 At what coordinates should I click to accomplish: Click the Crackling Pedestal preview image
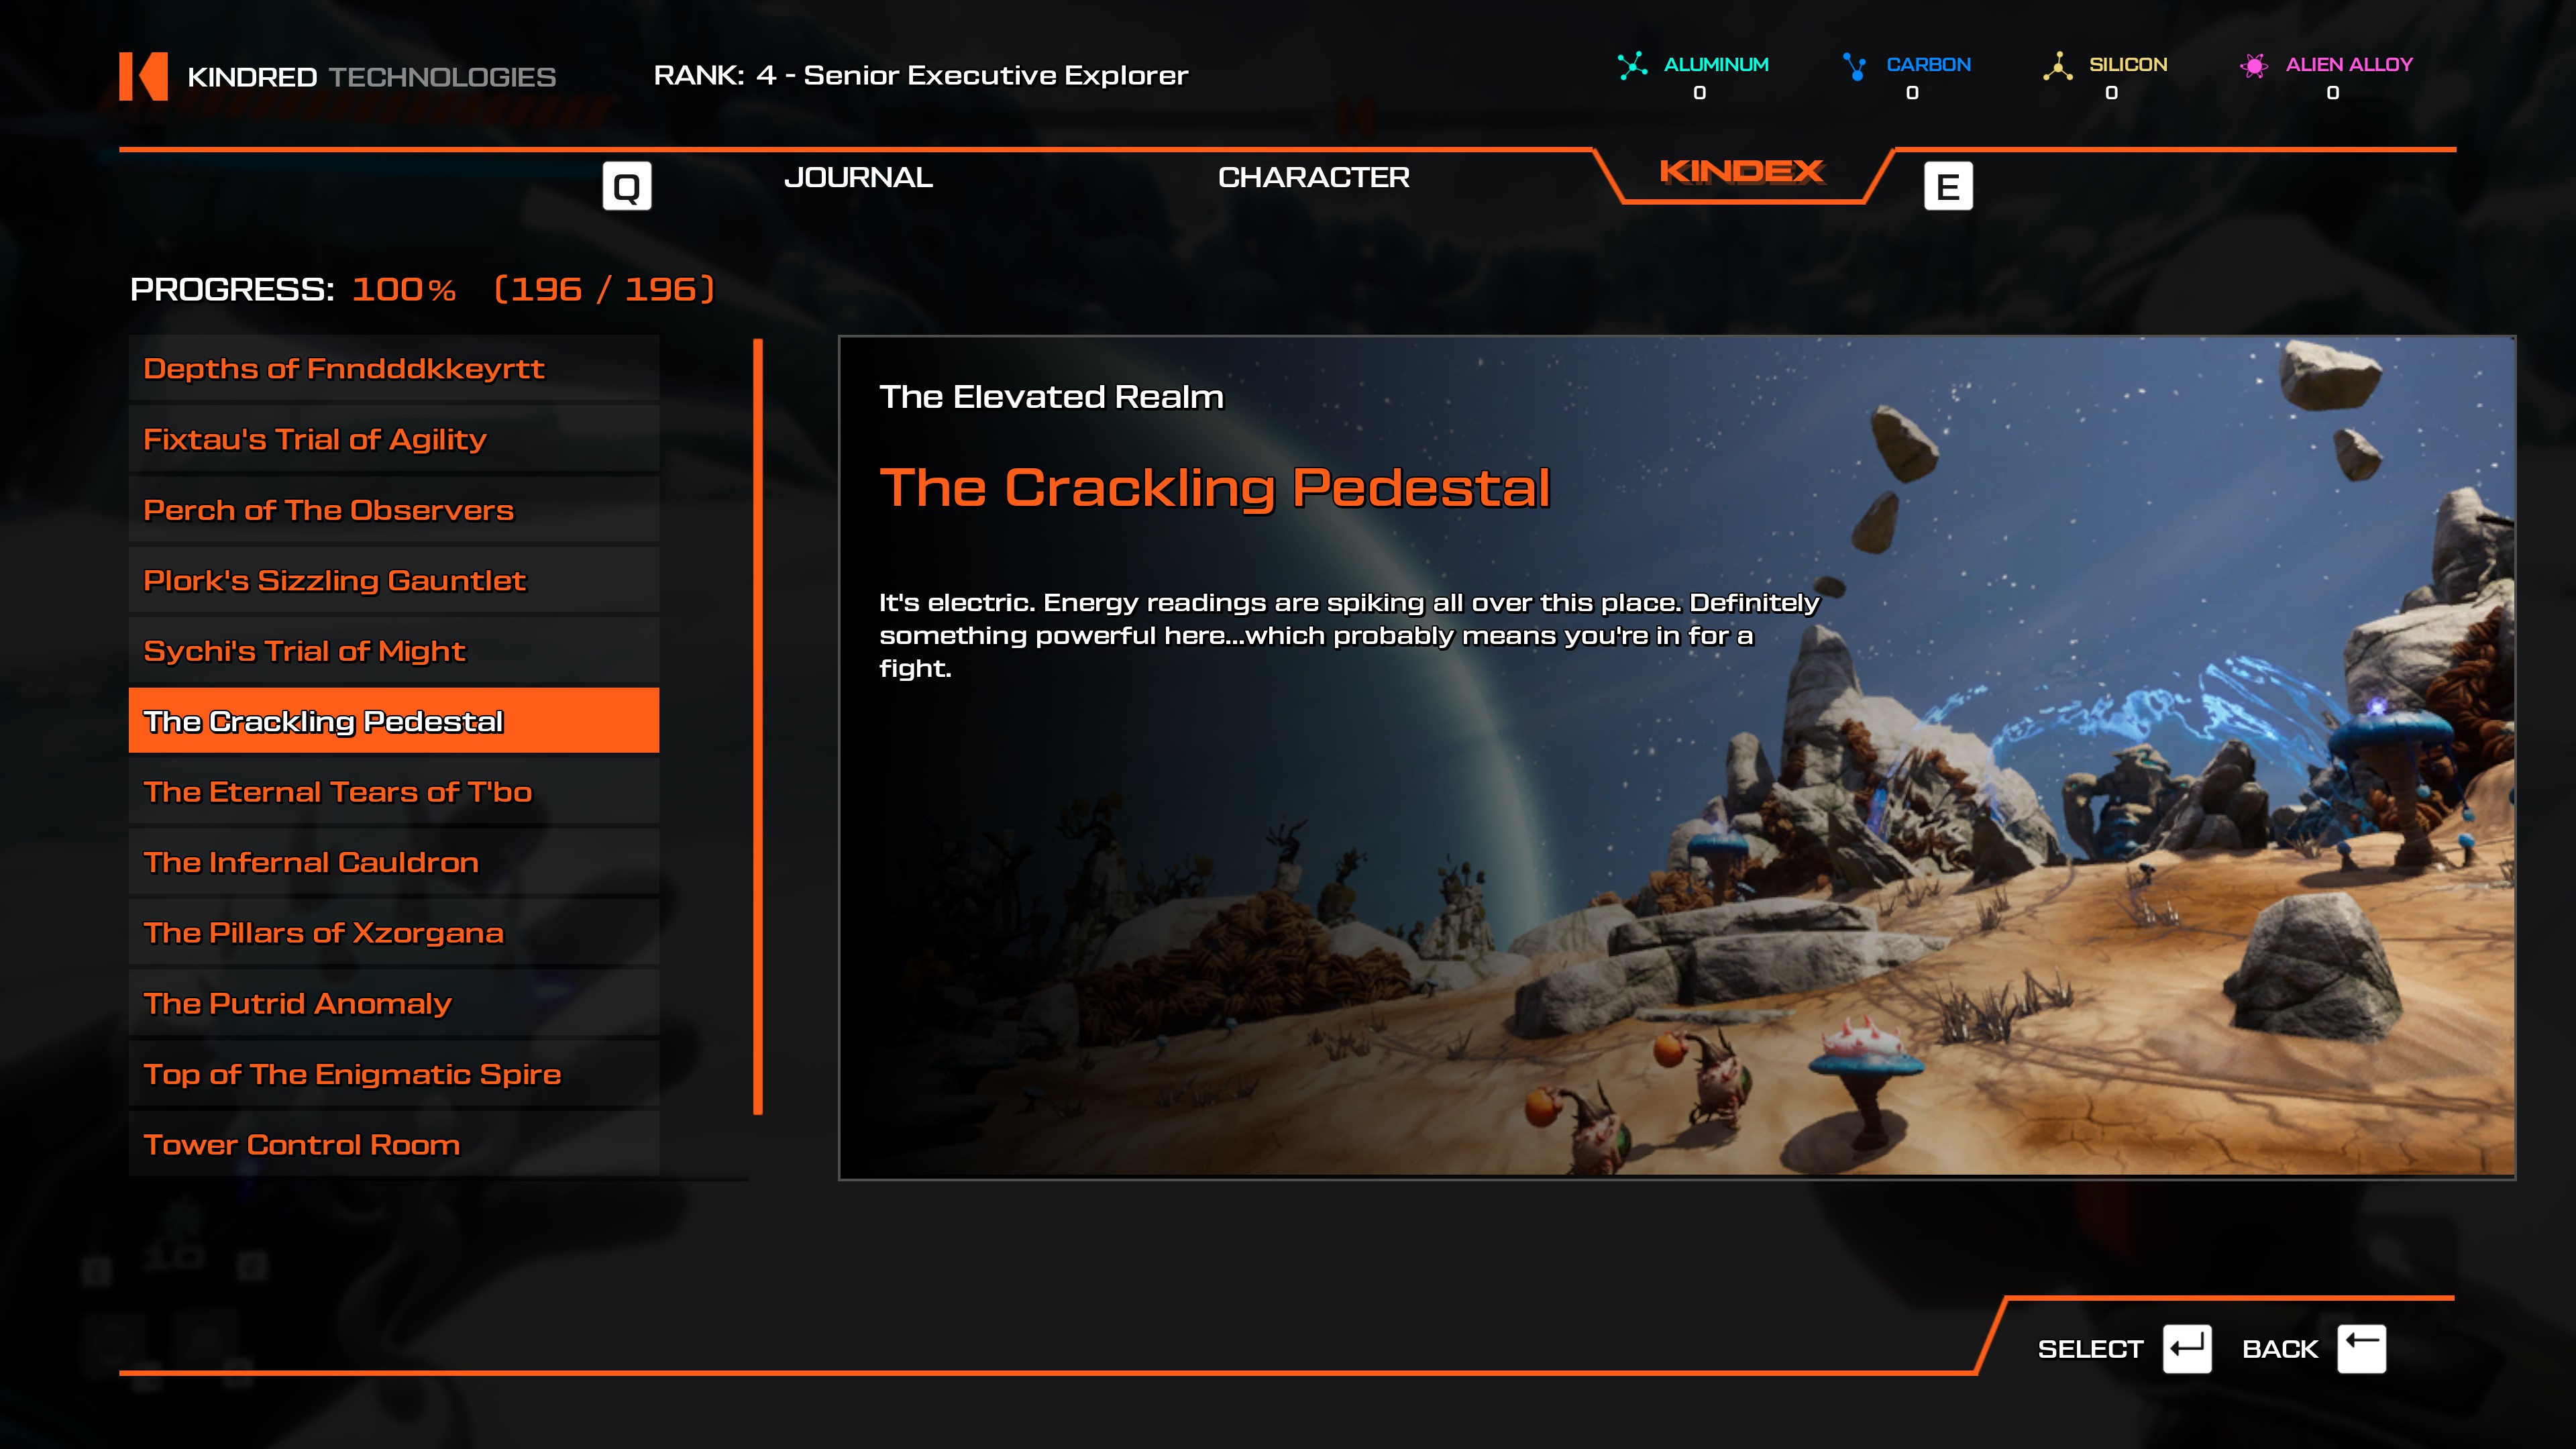(1677, 758)
